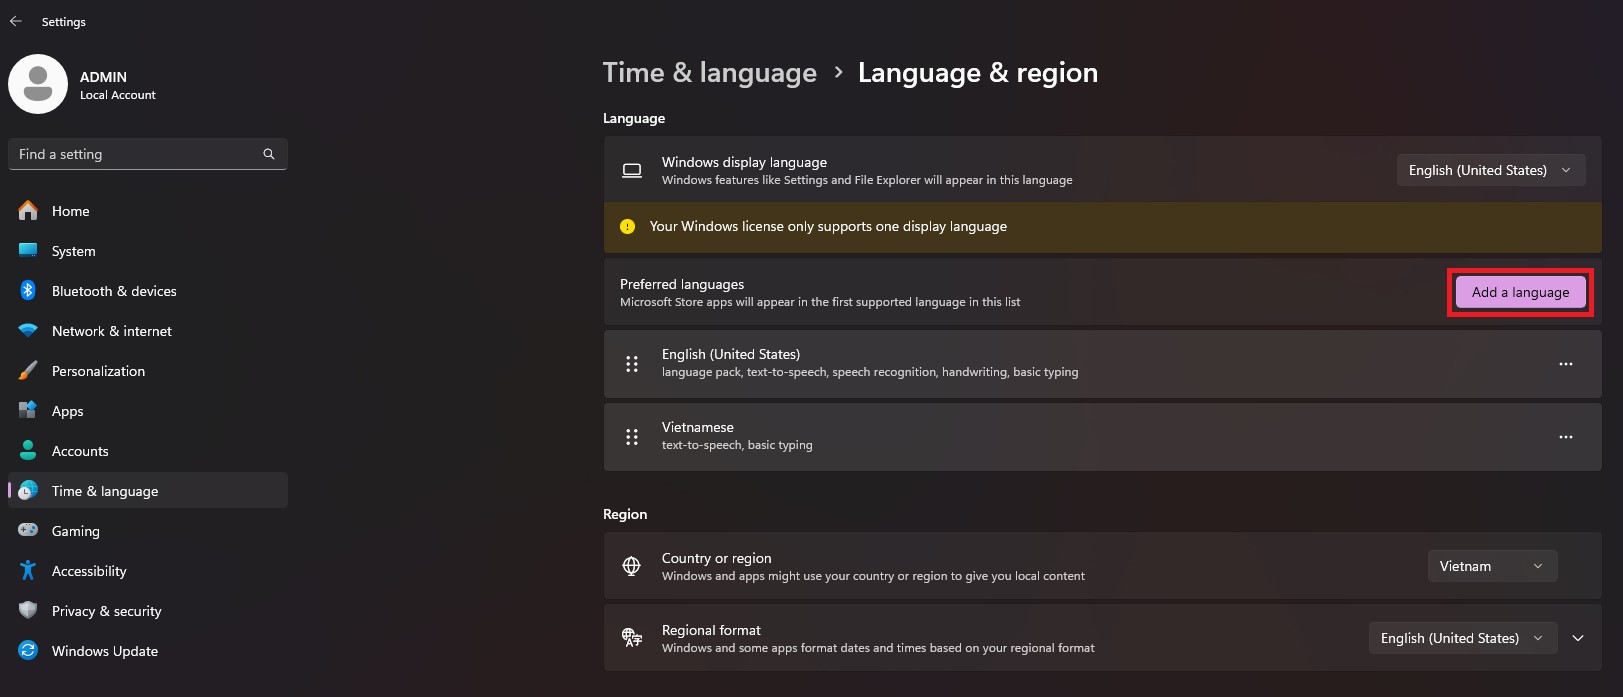
Task: Open Privacy & security settings
Action: pyautogui.click(x=148, y=611)
